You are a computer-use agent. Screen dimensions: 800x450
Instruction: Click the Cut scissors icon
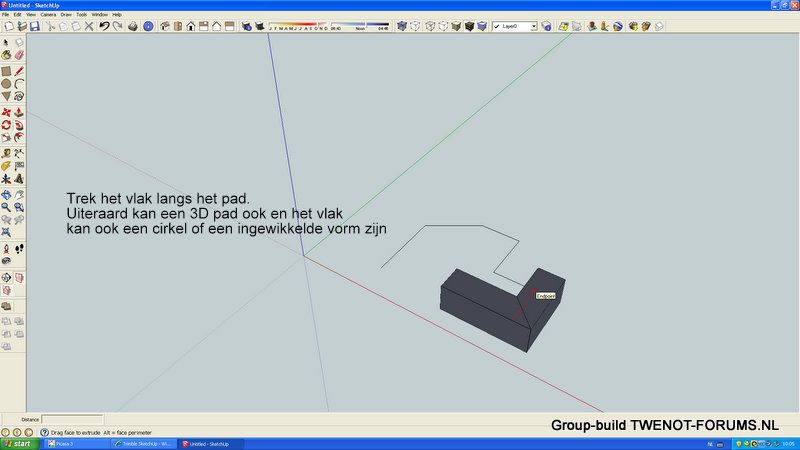click(x=50, y=26)
